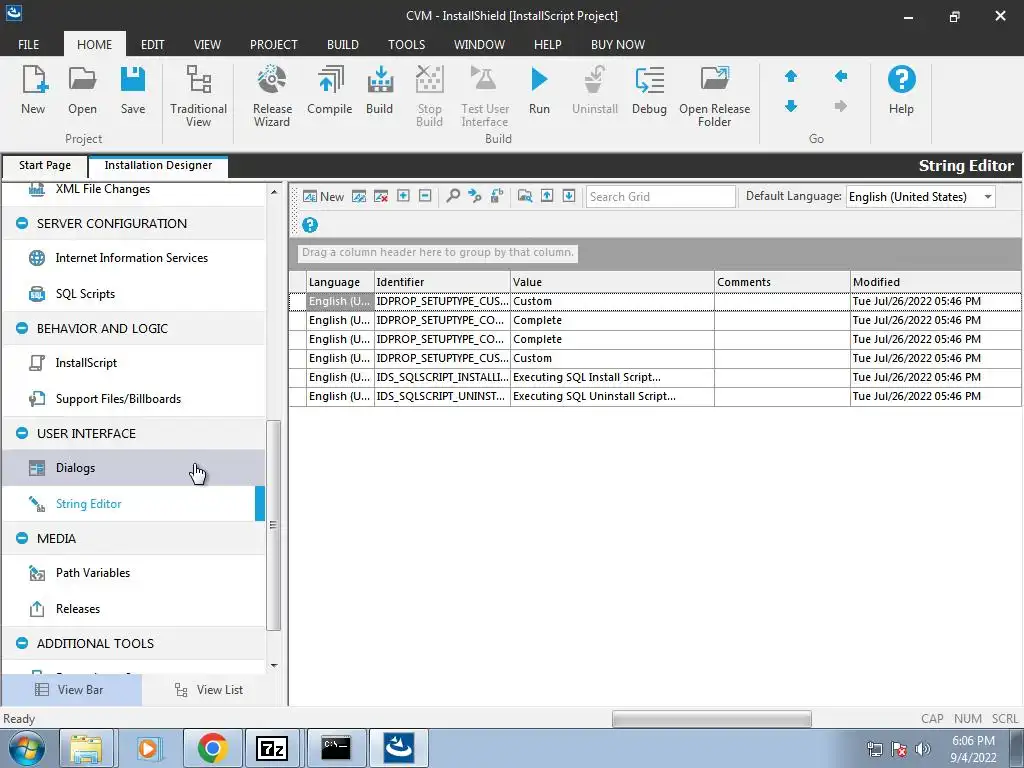The image size is (1024, 768).
Task: Click the Find magnifier icon
Action: tap(453, 196)
